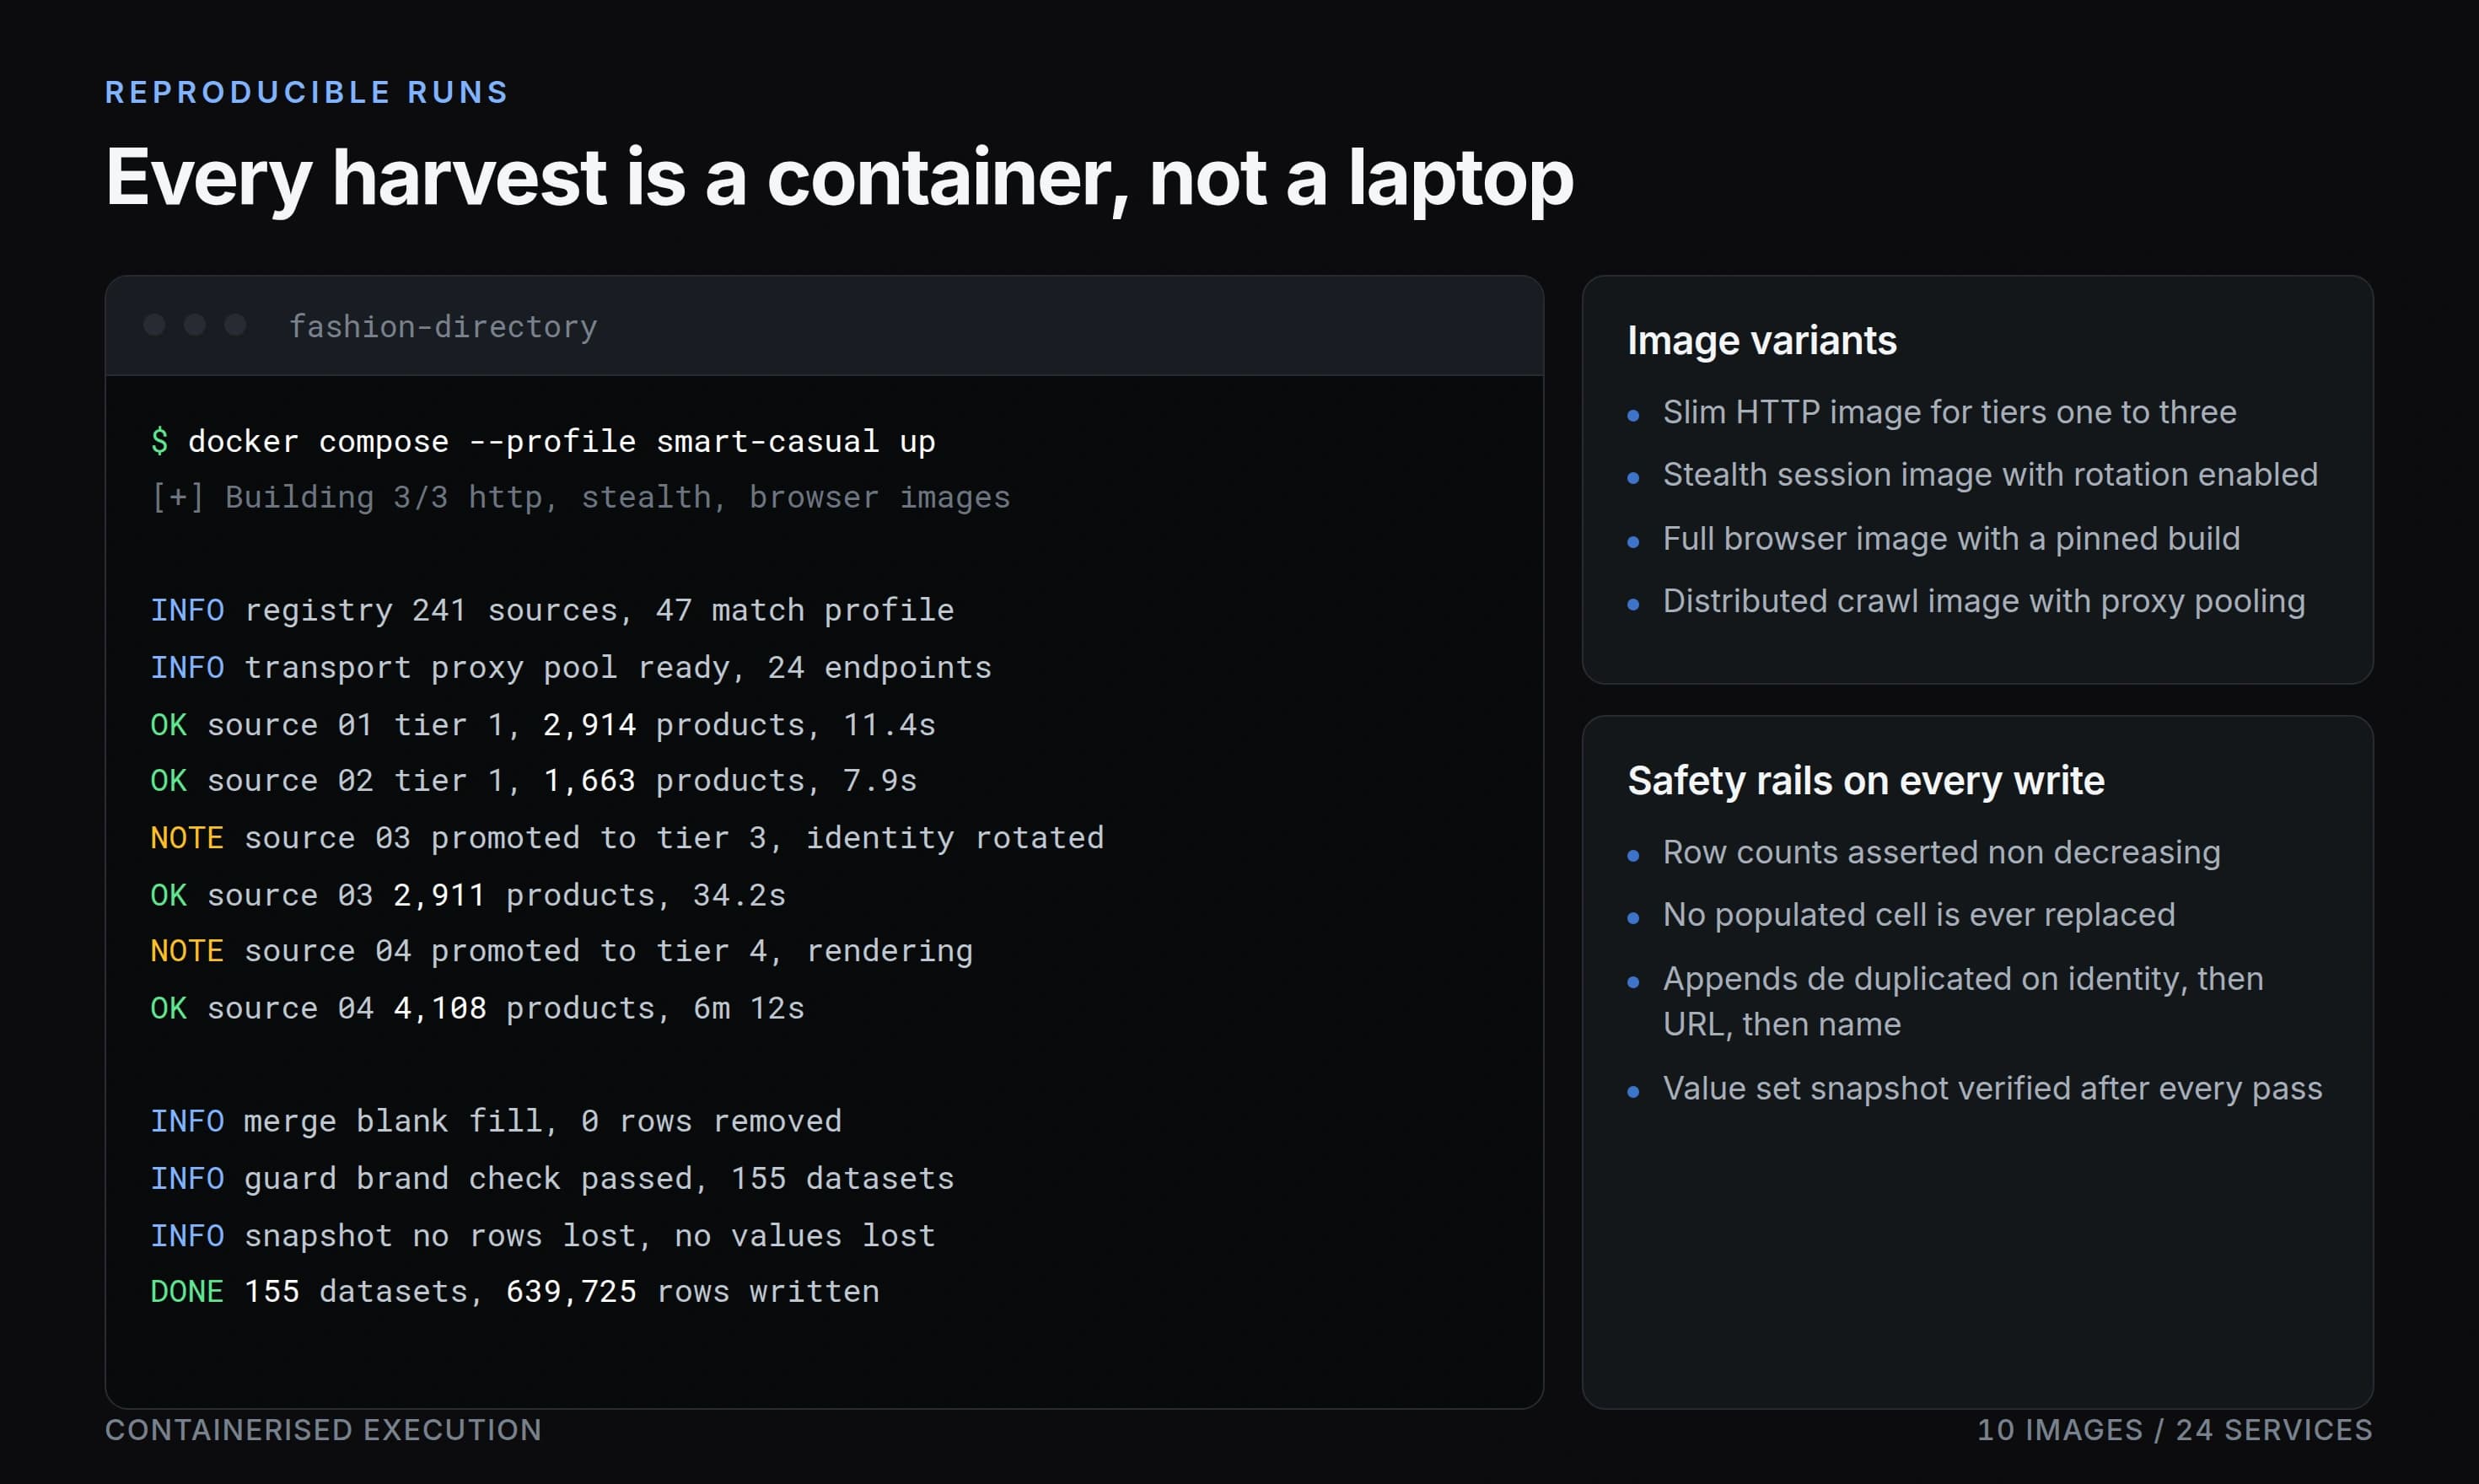This screenshot has height=1484, width=2479.
Task: Click the CONTAINERISED EXECUTION footer text
Action: coord(323,1430)
